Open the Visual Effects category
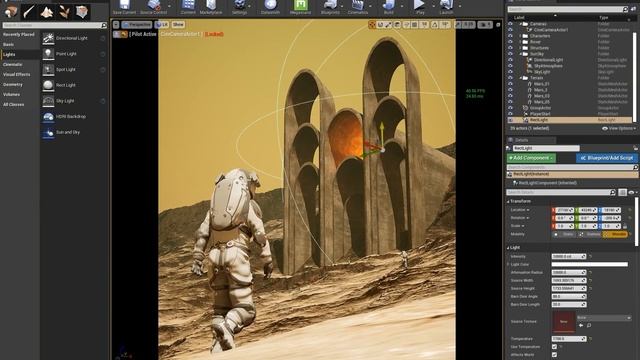640x360 pixels. [17, 75]
